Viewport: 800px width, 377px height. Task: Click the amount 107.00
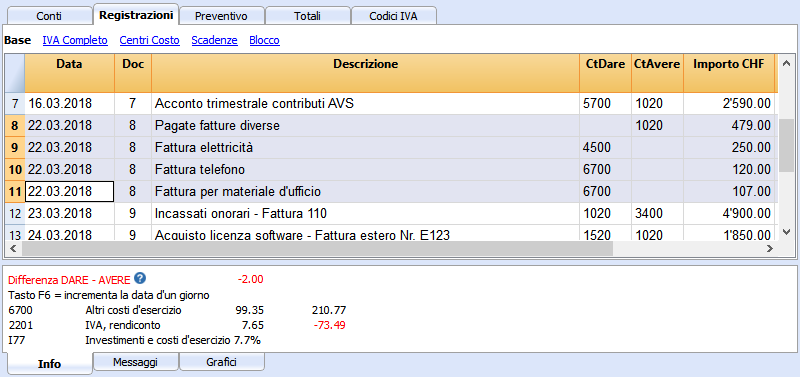[x=729, y=191]
